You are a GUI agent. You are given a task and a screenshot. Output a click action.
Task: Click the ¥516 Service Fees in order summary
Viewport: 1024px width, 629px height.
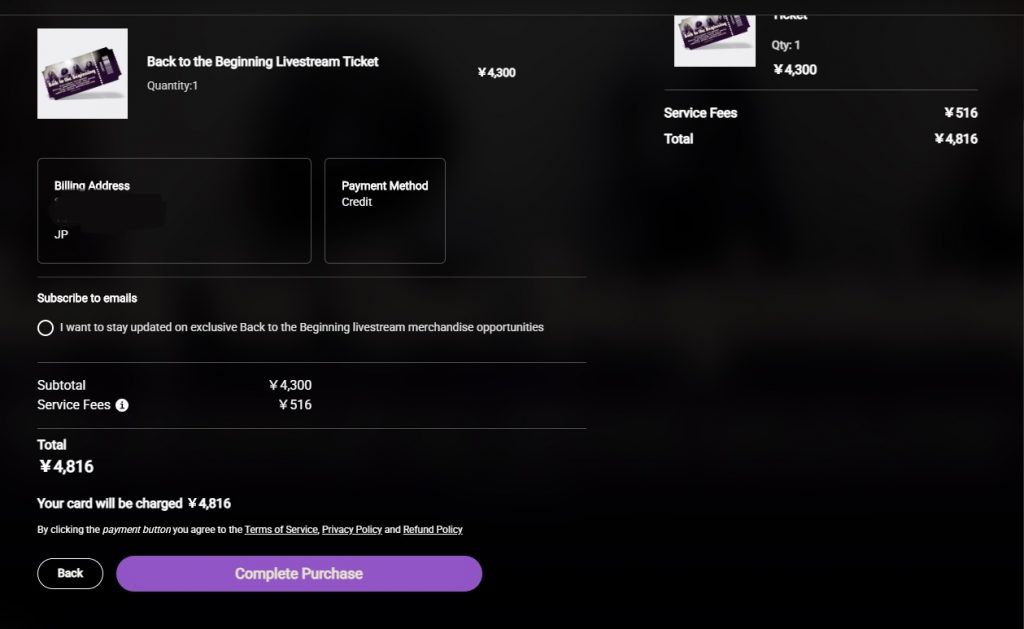[961, 113]
